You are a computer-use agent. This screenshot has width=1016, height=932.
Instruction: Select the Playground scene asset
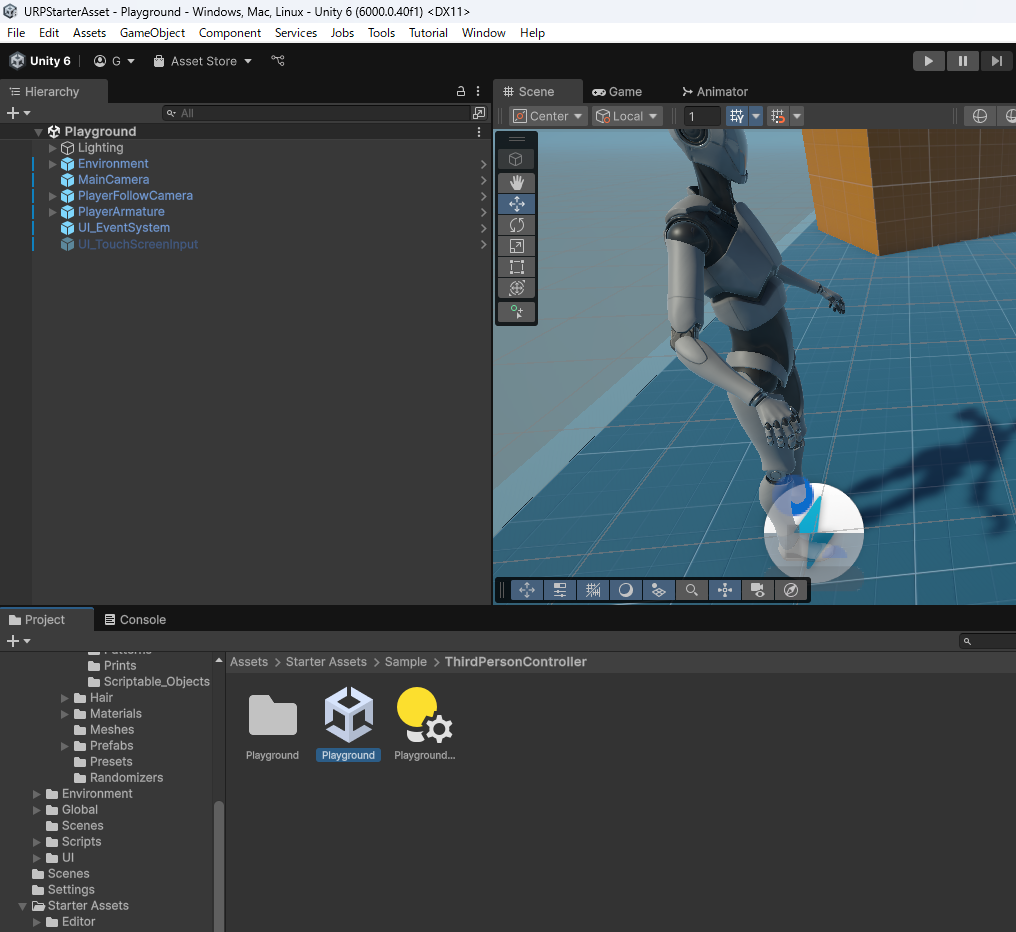point(349,725)
